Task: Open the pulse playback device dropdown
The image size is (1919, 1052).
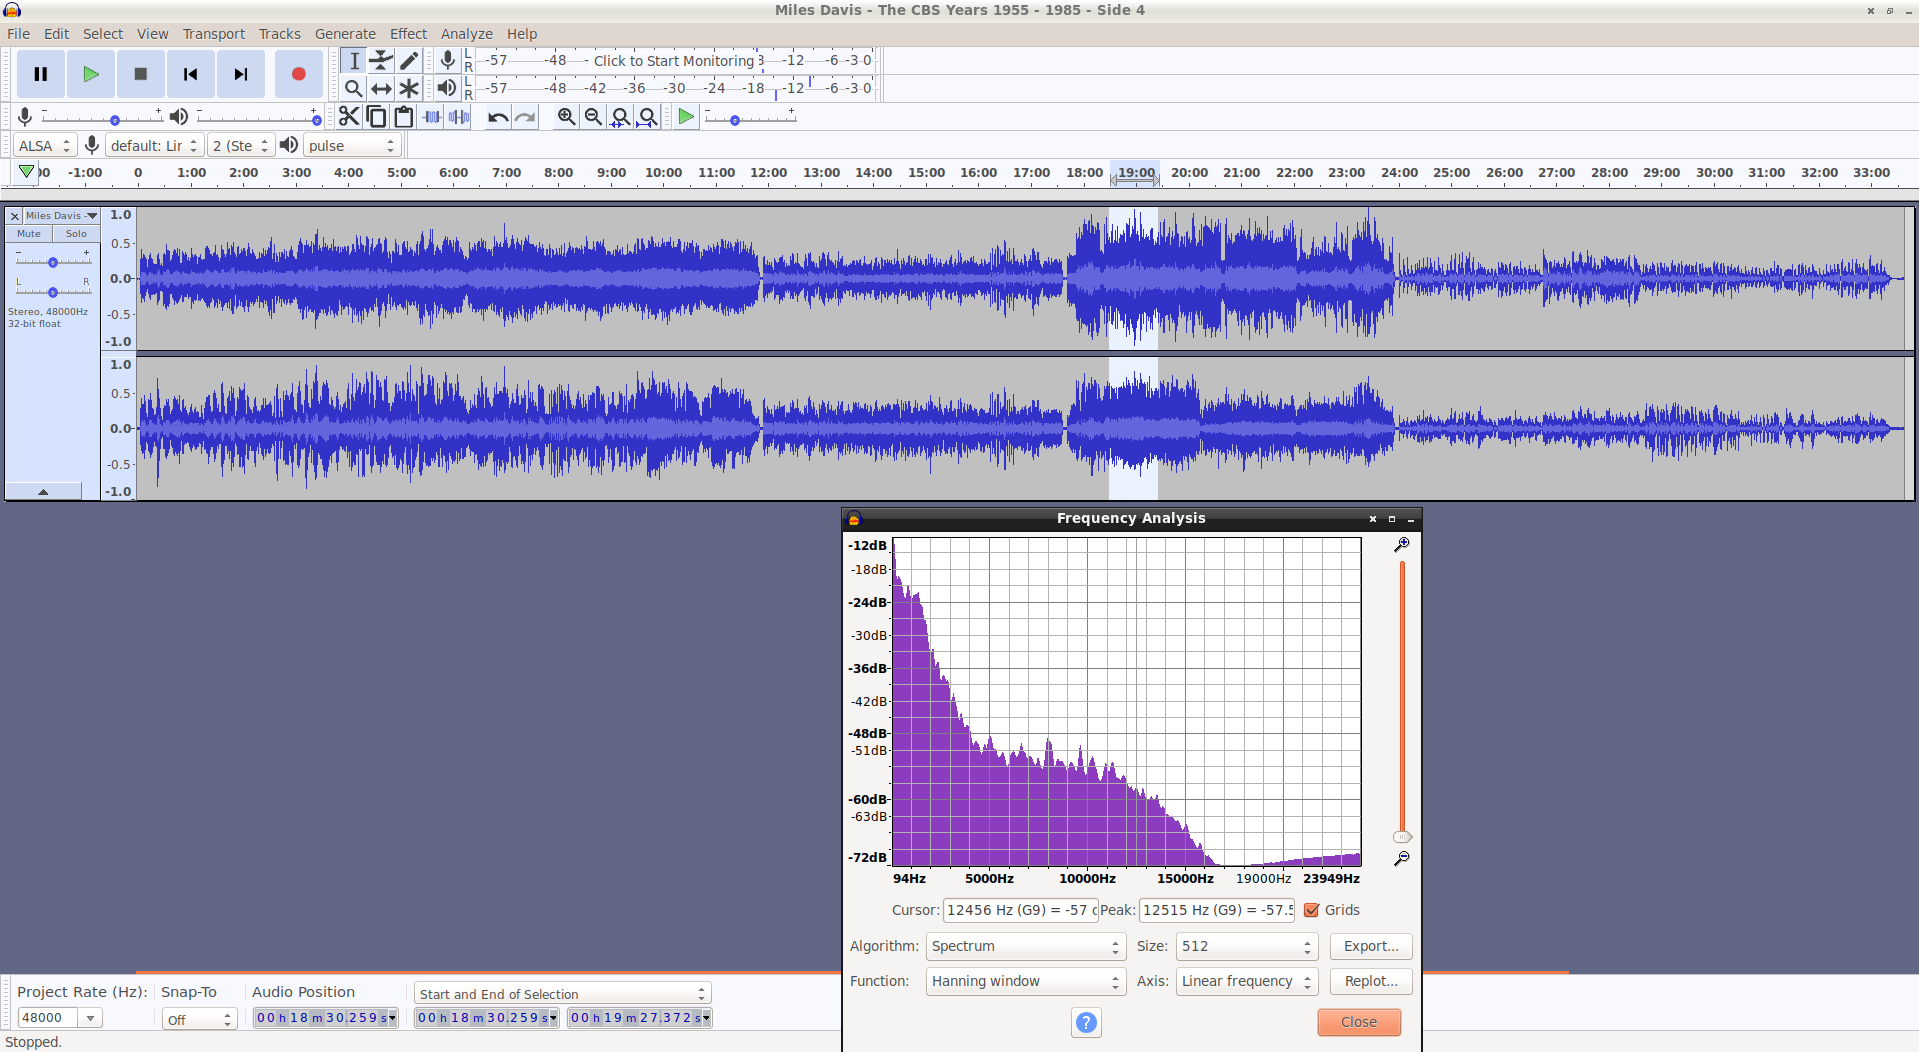Action: point(352,146)
